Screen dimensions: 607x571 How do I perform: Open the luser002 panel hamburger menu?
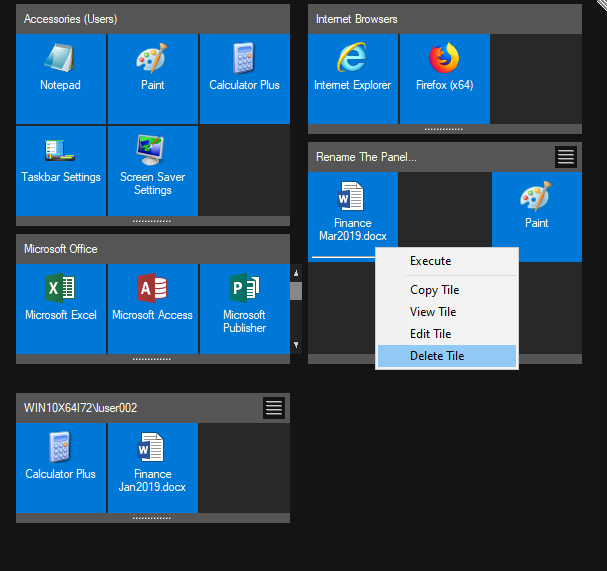click(x=274, y=408)
